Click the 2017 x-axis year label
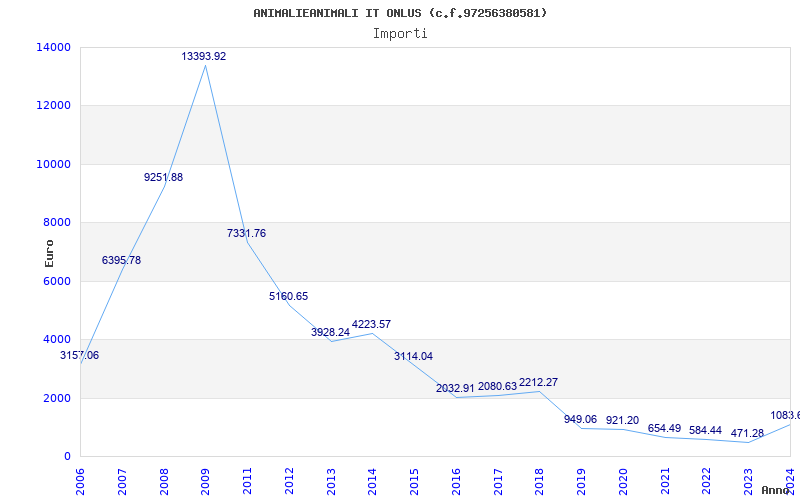The image size is (800, 500). pyautogui.click(x=498, y=482)
